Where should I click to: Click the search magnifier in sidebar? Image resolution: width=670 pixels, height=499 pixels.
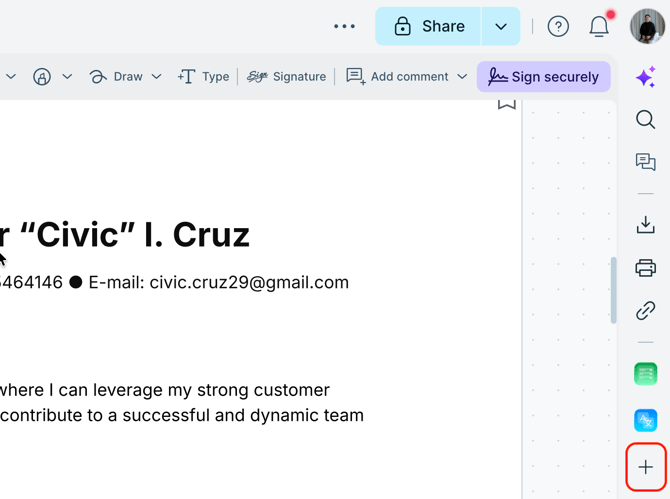click(646, 120)
